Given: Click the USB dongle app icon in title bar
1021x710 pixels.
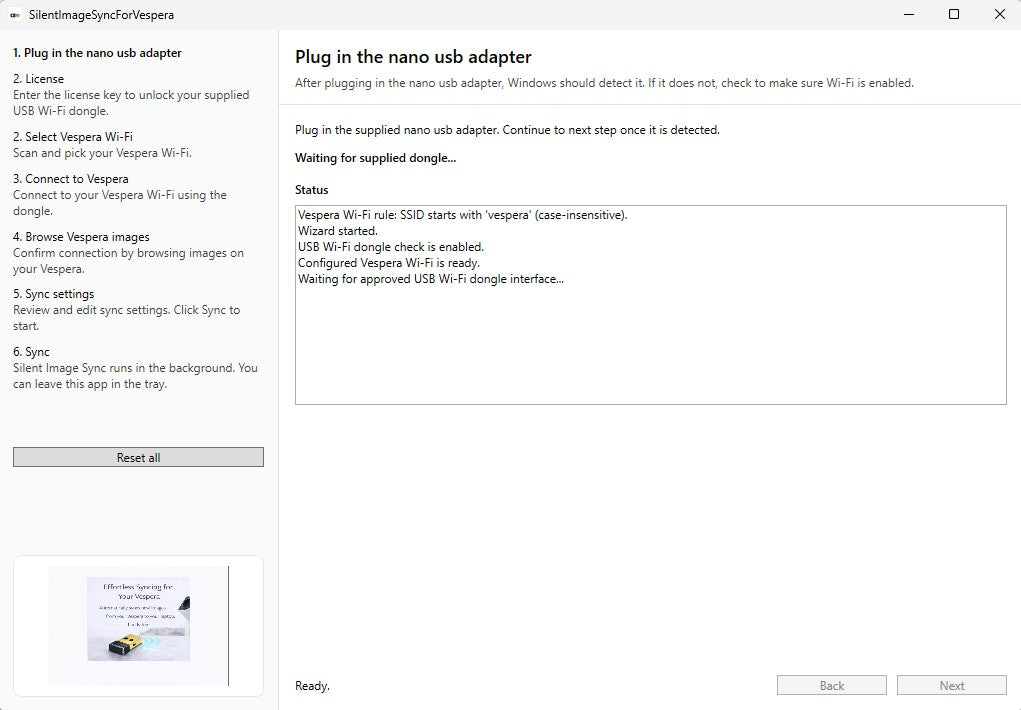Looking at the screenshot, I should tap(14, 14).
